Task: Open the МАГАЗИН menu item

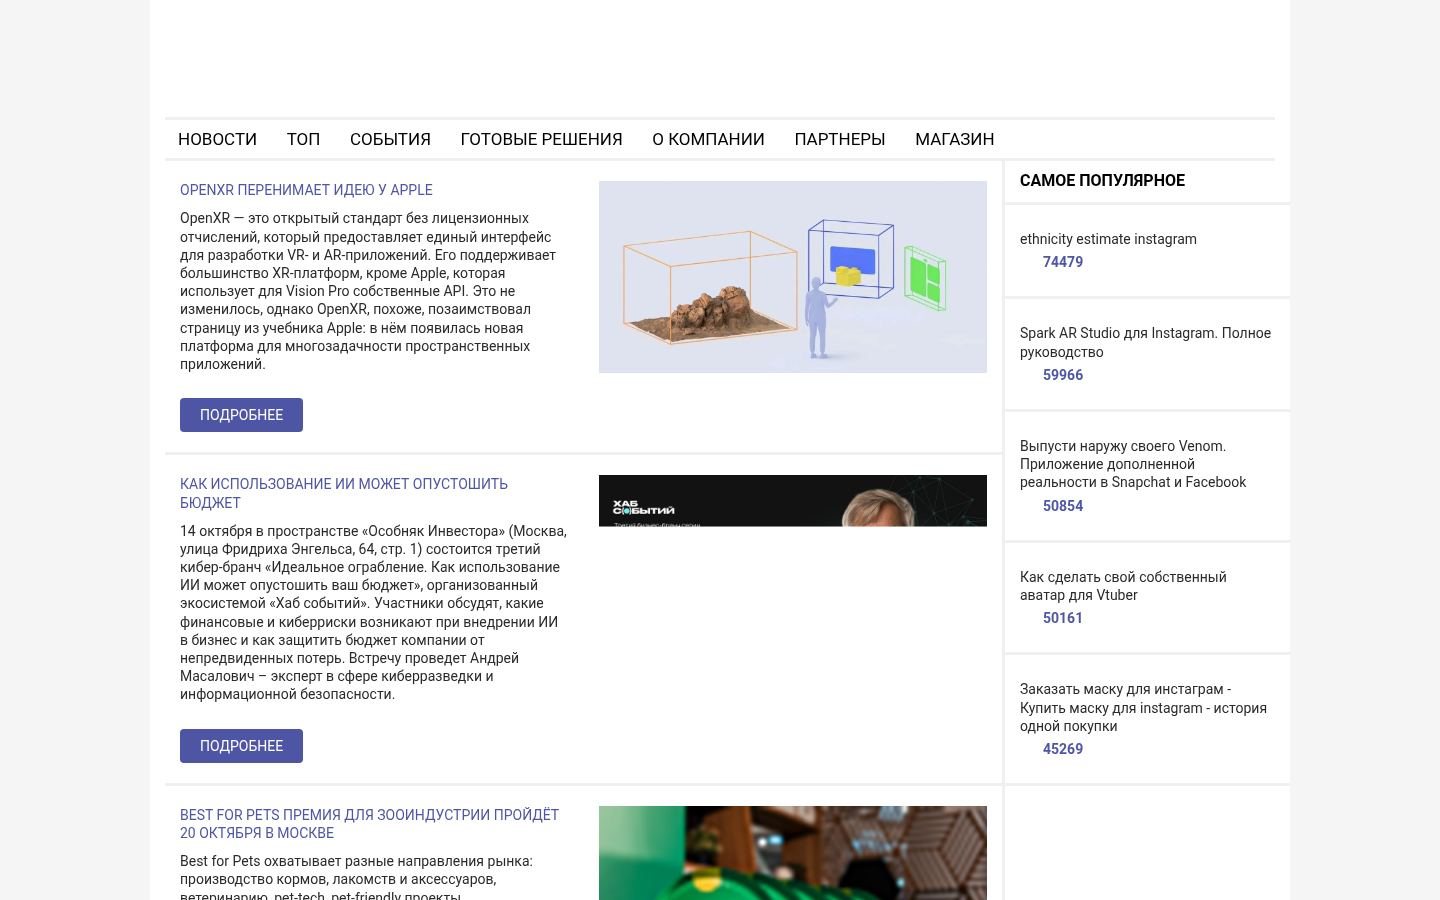Action: click(x=954, y=139)
